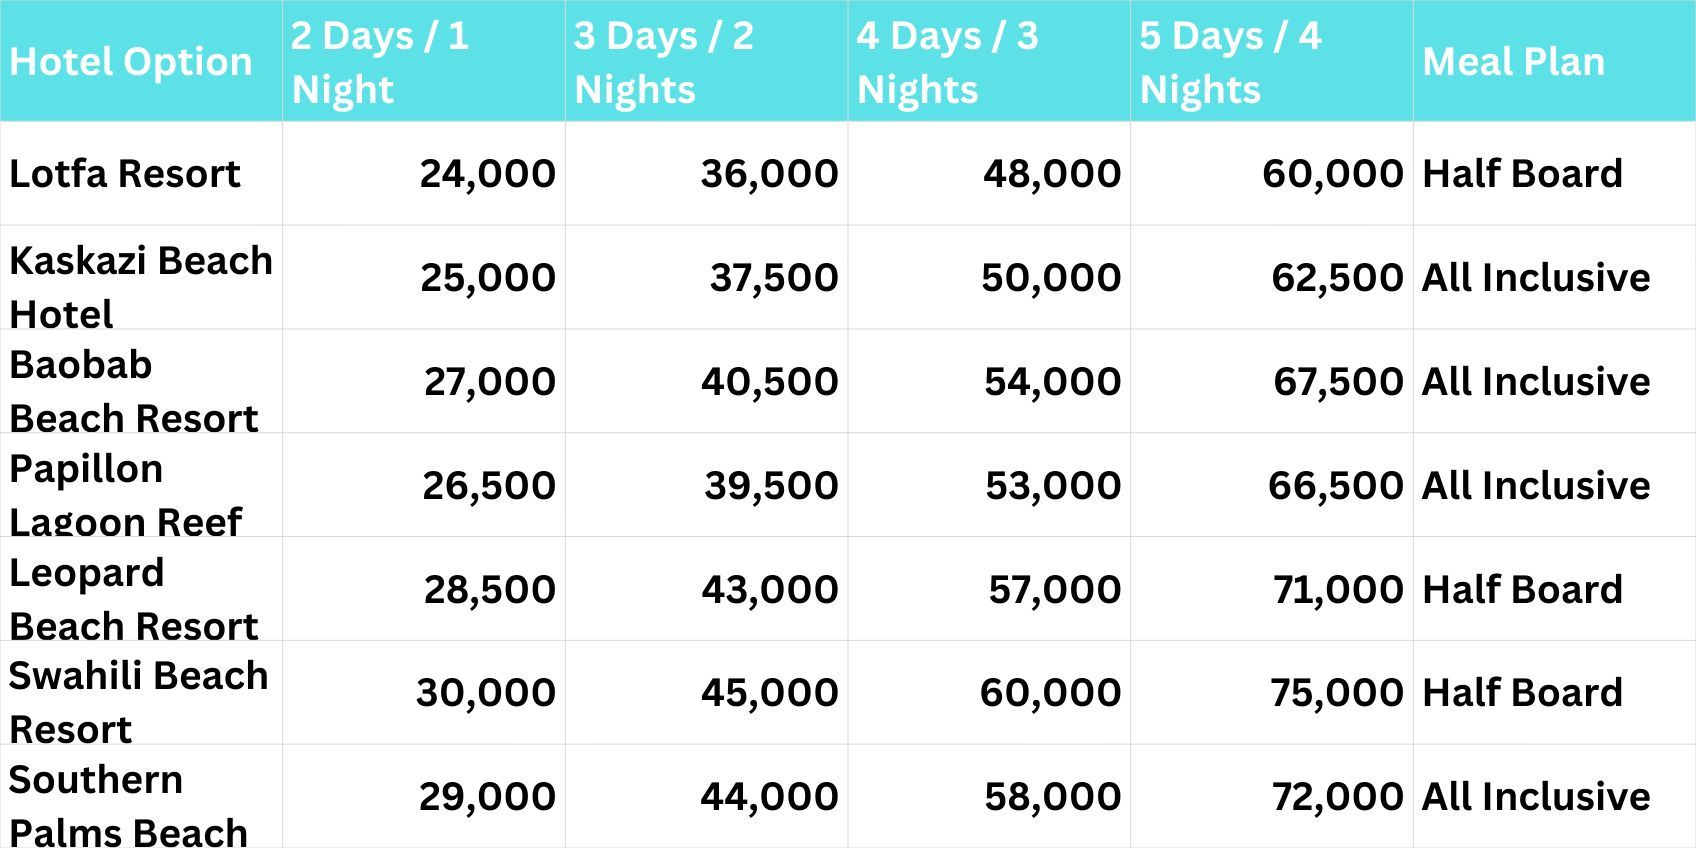1696x848 pixels.
Task: Select Southern Palms' All Inclusive cell
Action: point(1536,797)
